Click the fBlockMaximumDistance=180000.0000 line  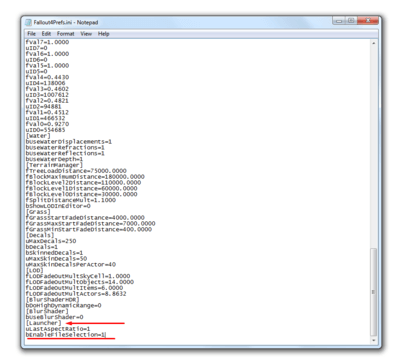85,177
